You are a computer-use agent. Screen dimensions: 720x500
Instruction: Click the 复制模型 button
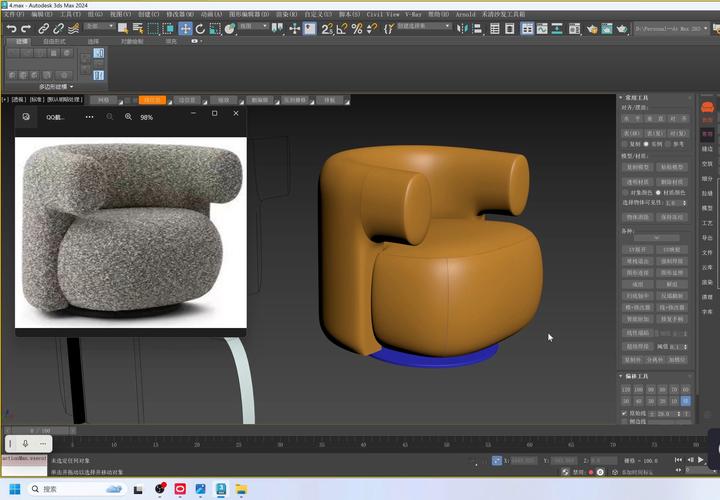coord(638,167)
